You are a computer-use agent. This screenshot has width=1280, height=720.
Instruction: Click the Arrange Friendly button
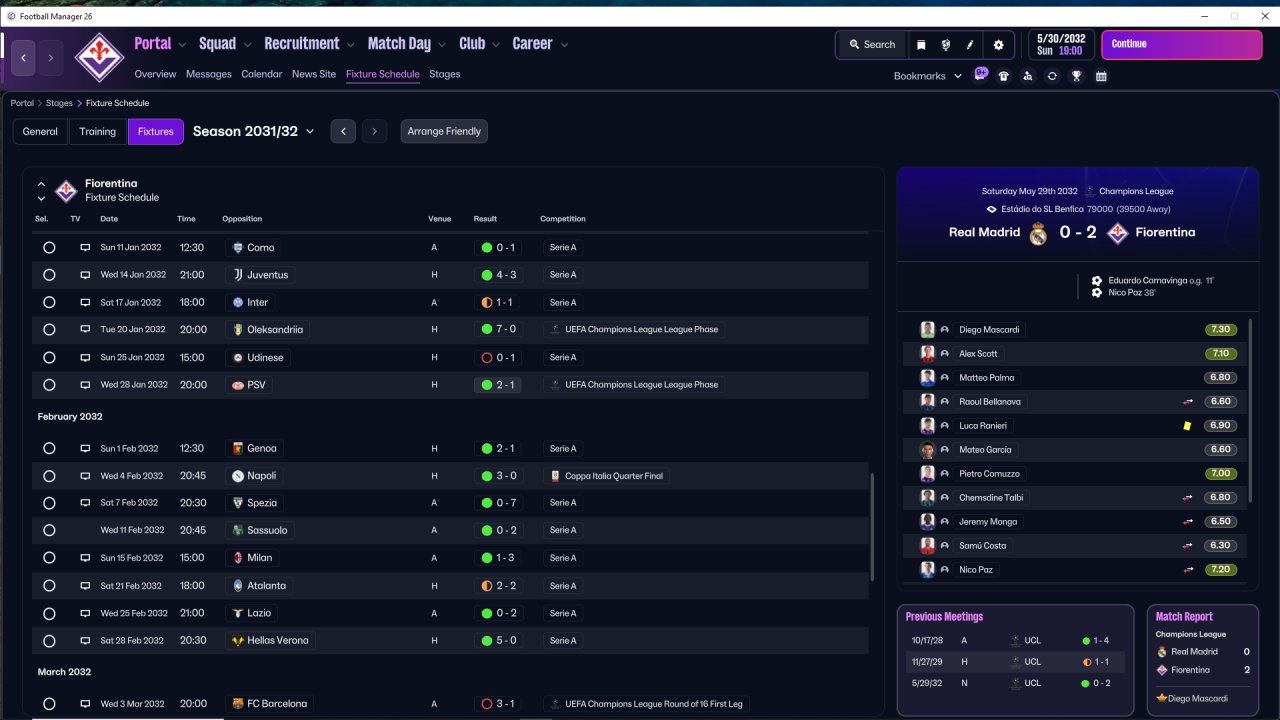(444, 131)
